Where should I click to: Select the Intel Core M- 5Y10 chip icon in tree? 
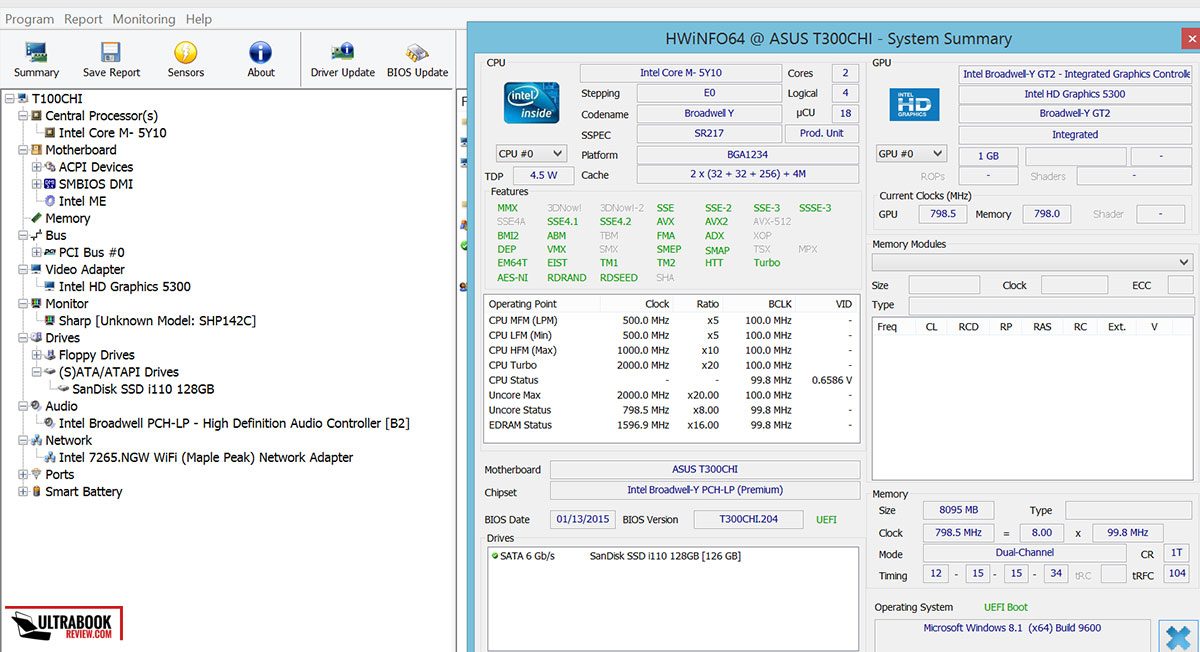pos(50,133)
